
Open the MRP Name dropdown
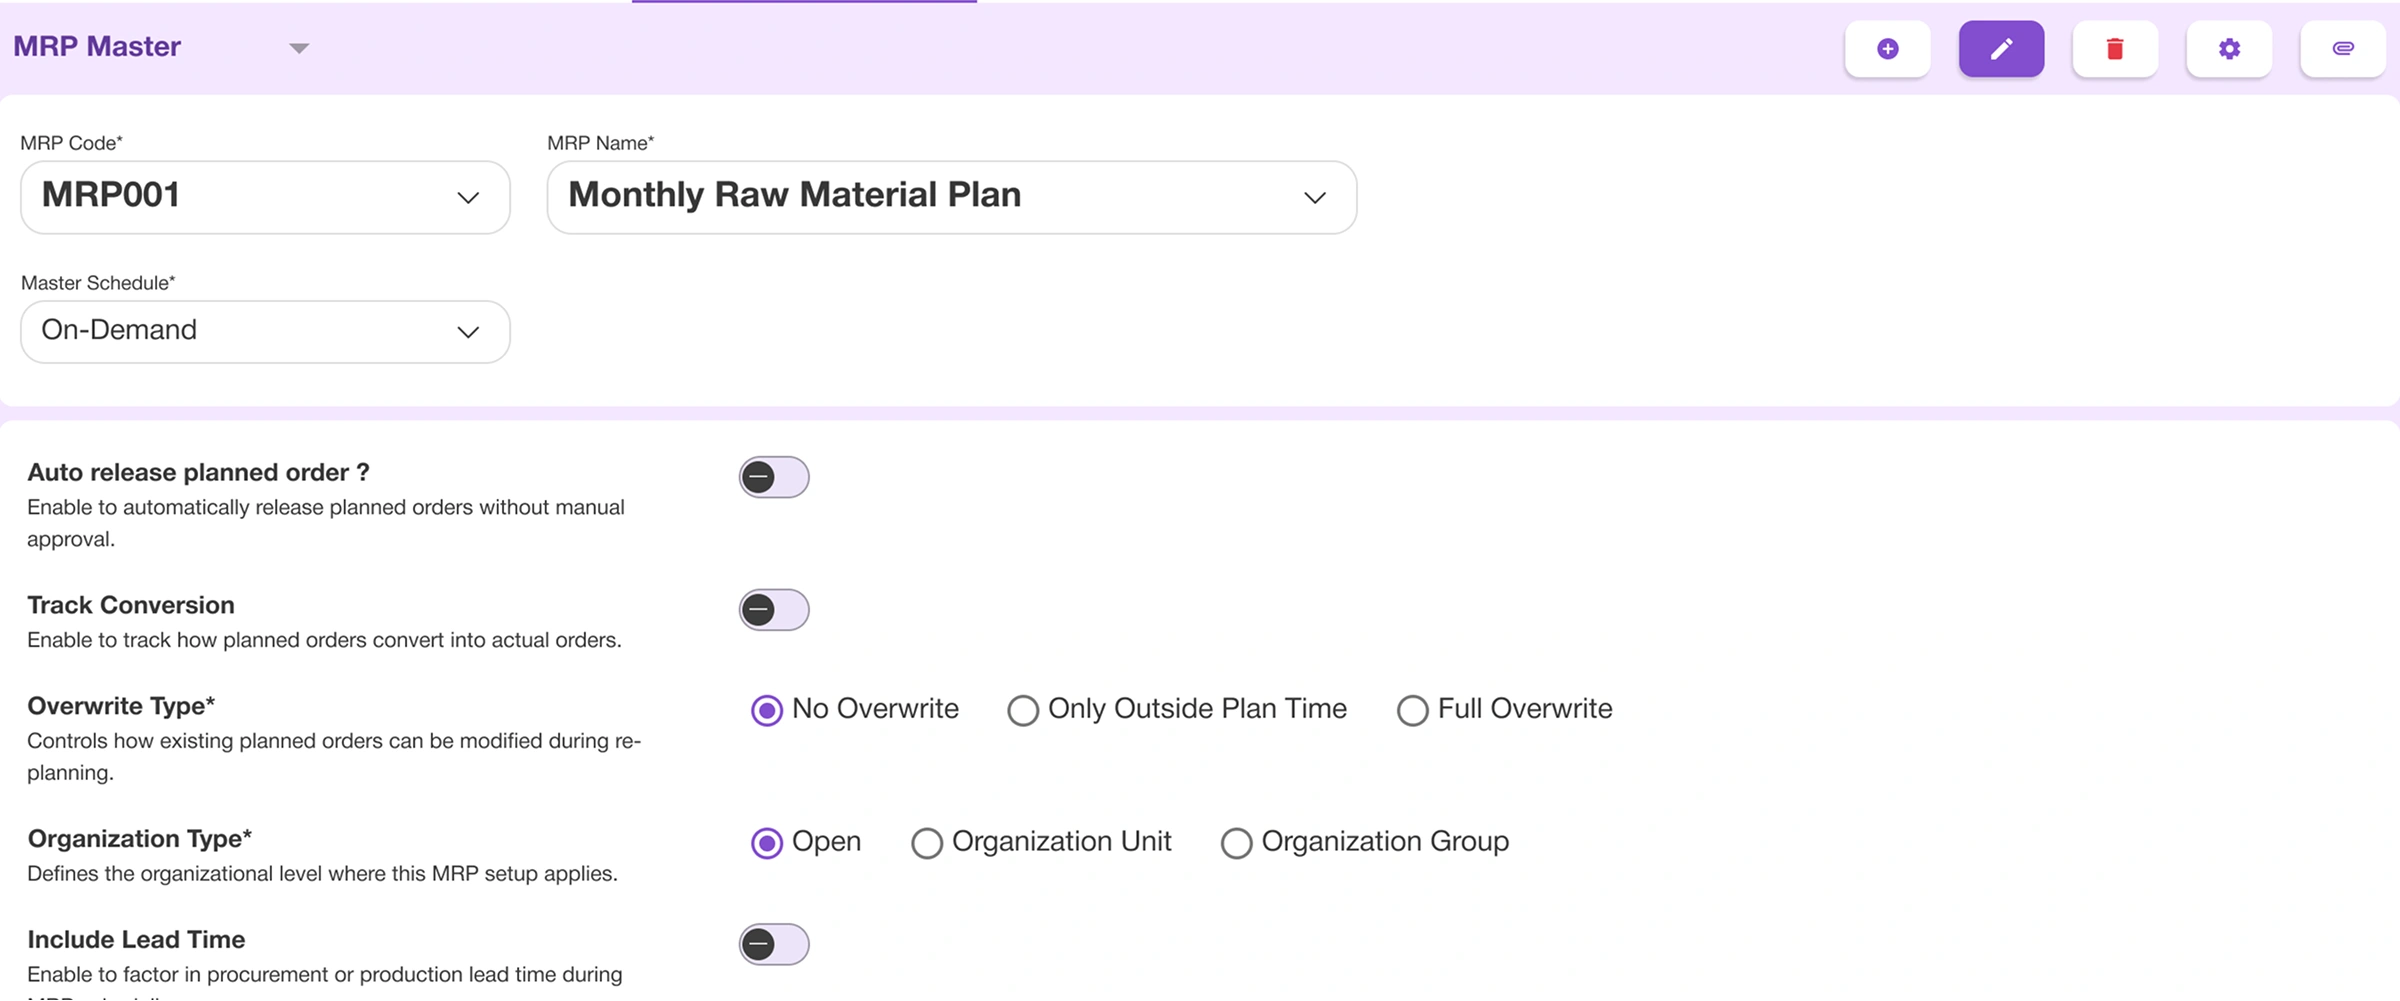[1315, 197]
